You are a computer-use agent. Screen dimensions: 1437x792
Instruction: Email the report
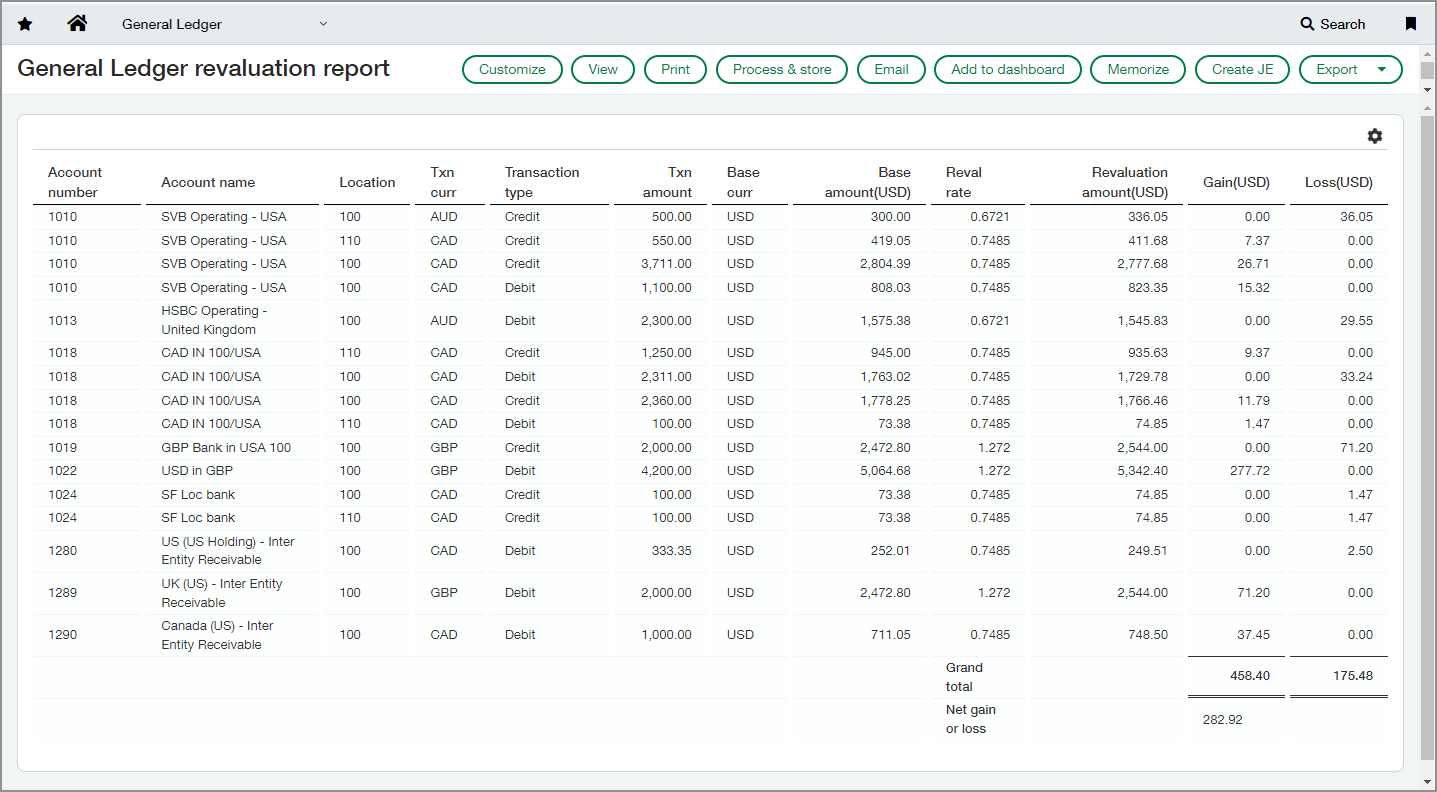pos(890,69)
